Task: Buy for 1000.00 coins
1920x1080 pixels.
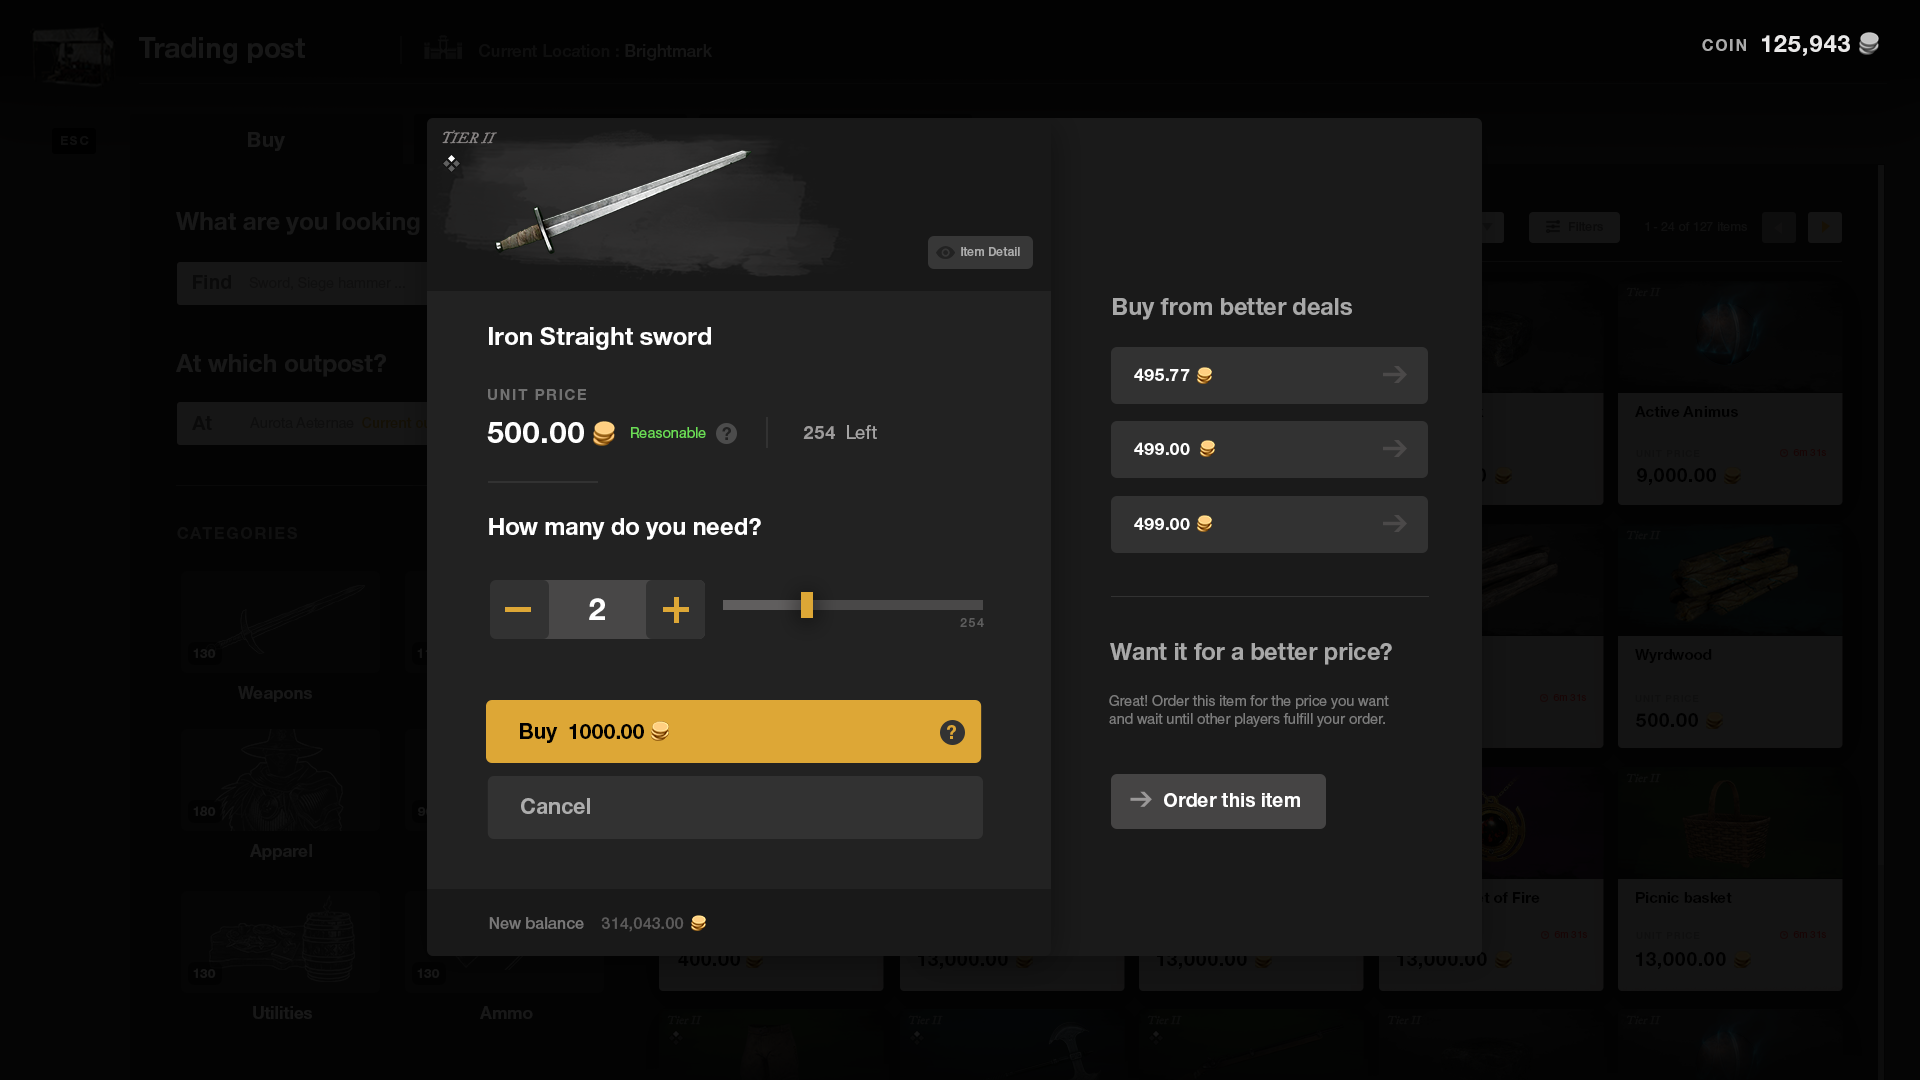Action: point(733,732)
